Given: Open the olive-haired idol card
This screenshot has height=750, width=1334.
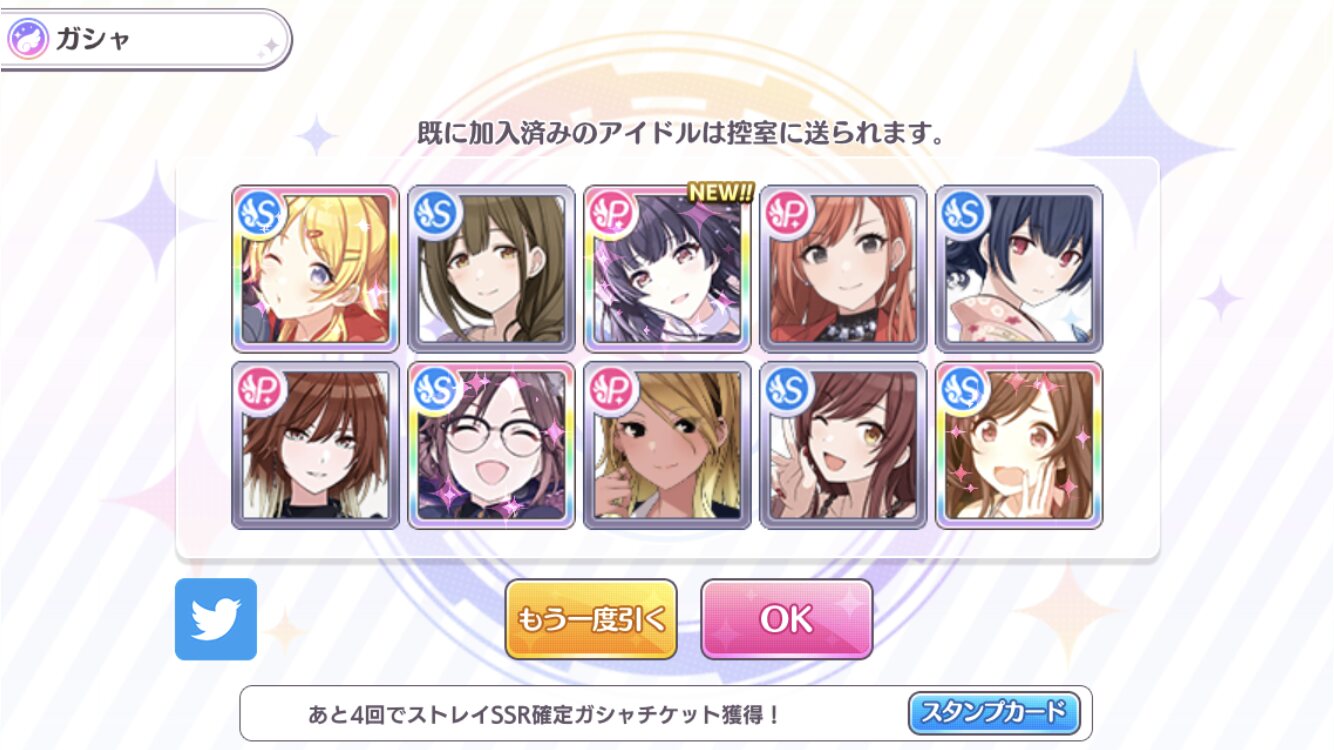Looking at the screenshot, I should (491, 269).
